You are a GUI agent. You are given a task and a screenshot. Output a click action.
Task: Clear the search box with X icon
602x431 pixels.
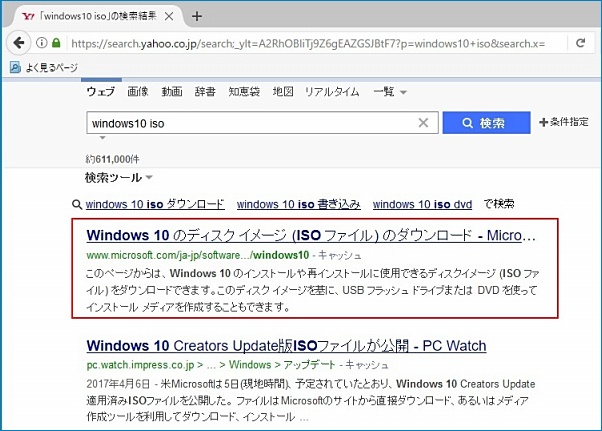pos(423,123)
